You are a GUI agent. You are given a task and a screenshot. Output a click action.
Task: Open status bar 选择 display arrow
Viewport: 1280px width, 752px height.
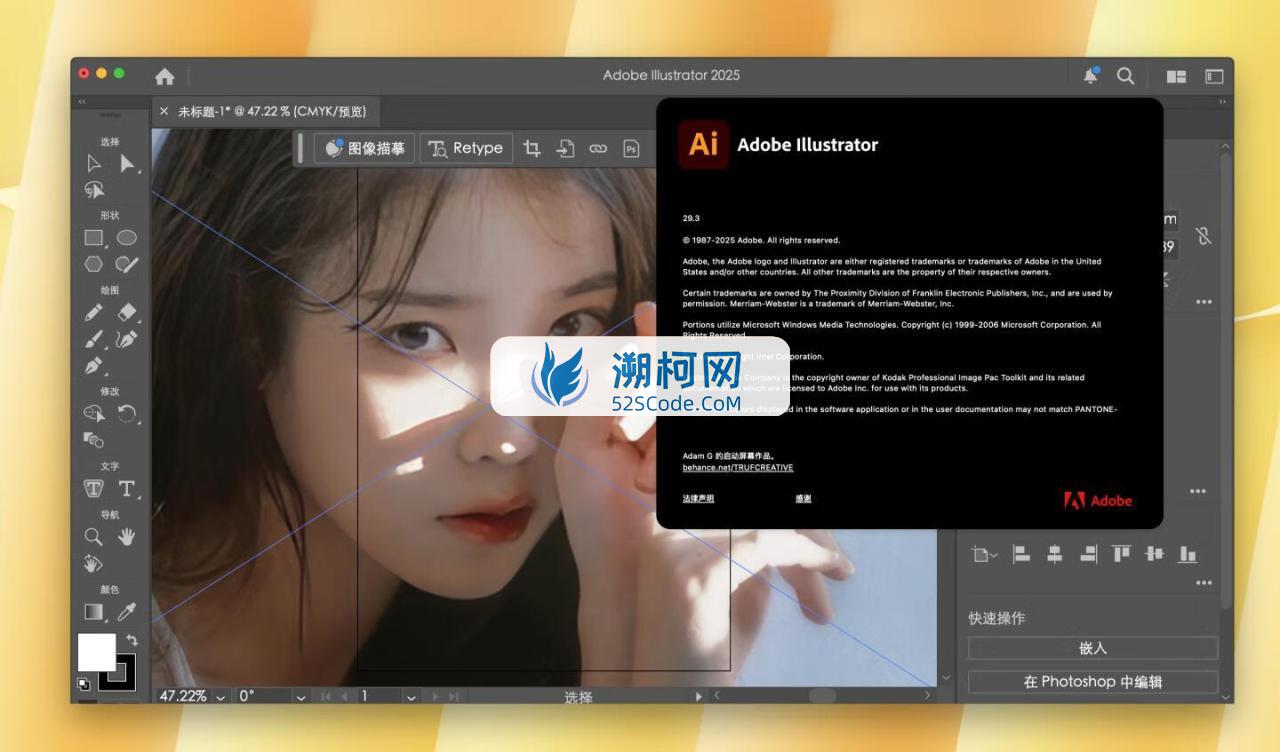(x=699, y=696)
